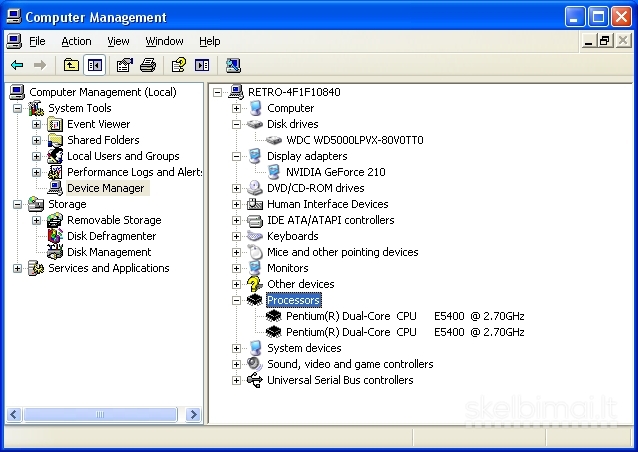Click the Help toolbar icon

click(178, 65)
